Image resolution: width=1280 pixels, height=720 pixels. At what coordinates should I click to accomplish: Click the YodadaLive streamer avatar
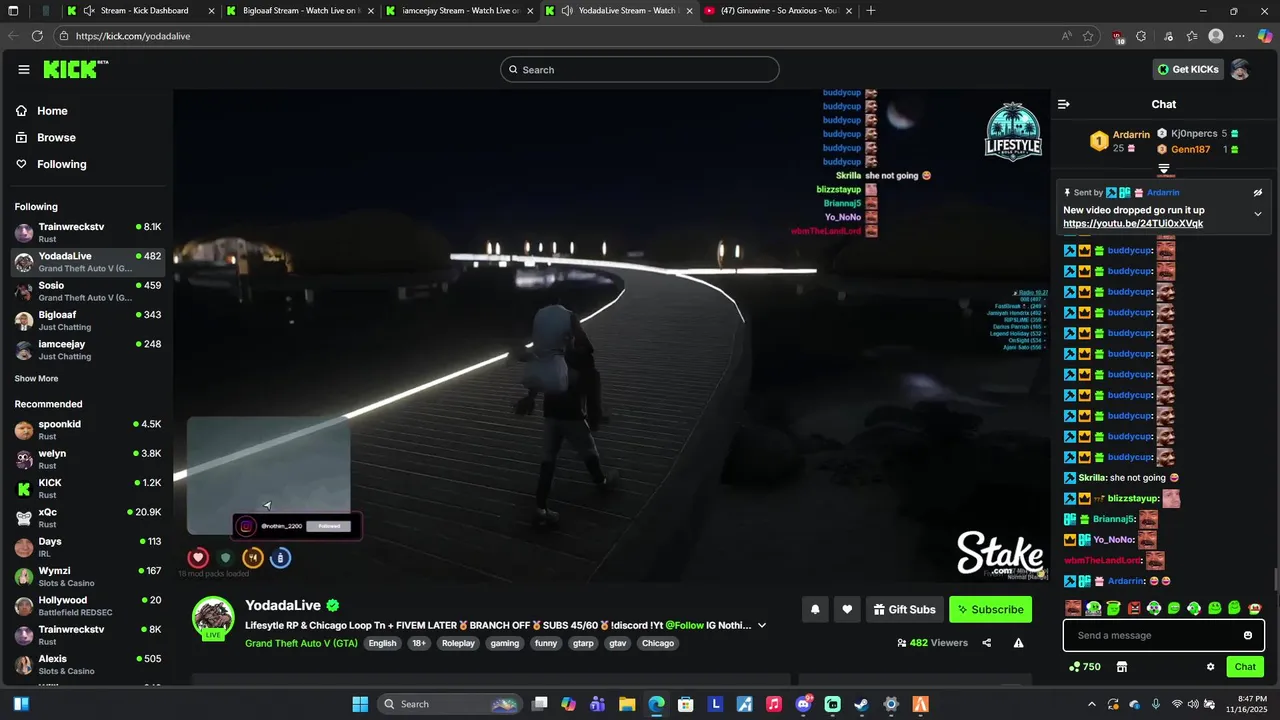[x=213, y=617]
